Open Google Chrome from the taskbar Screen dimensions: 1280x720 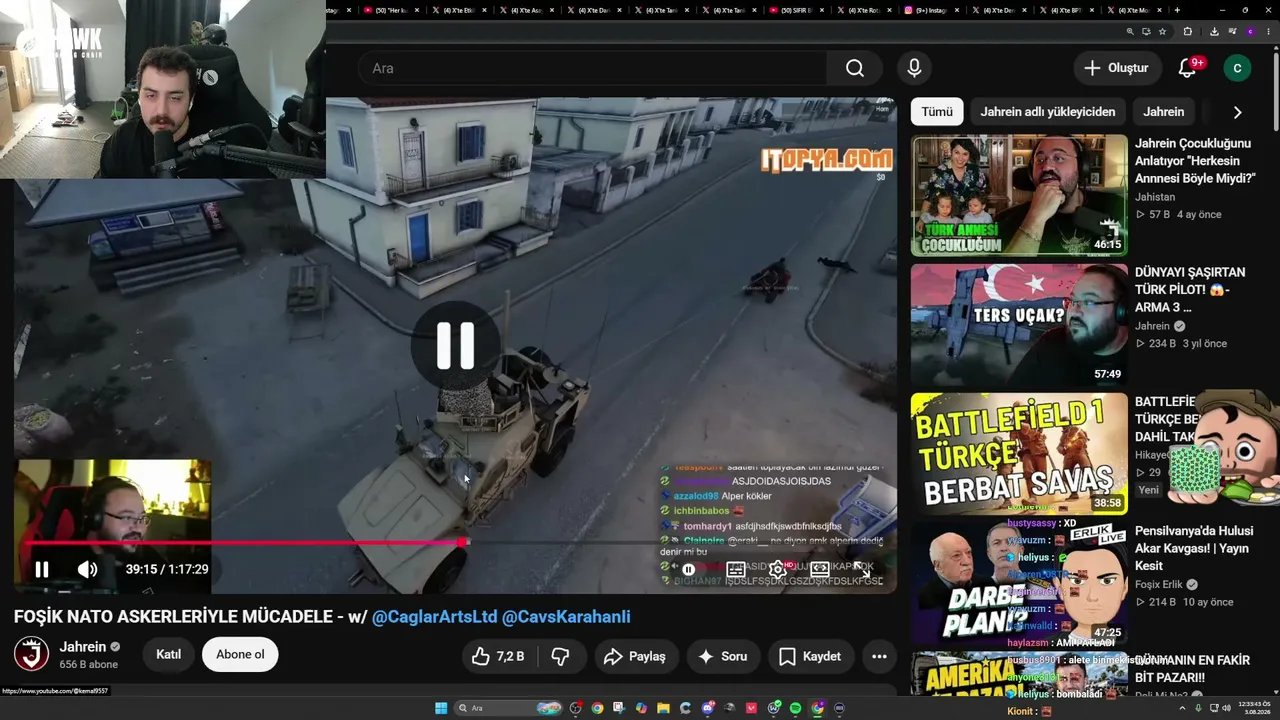click(x=597, y=708)
